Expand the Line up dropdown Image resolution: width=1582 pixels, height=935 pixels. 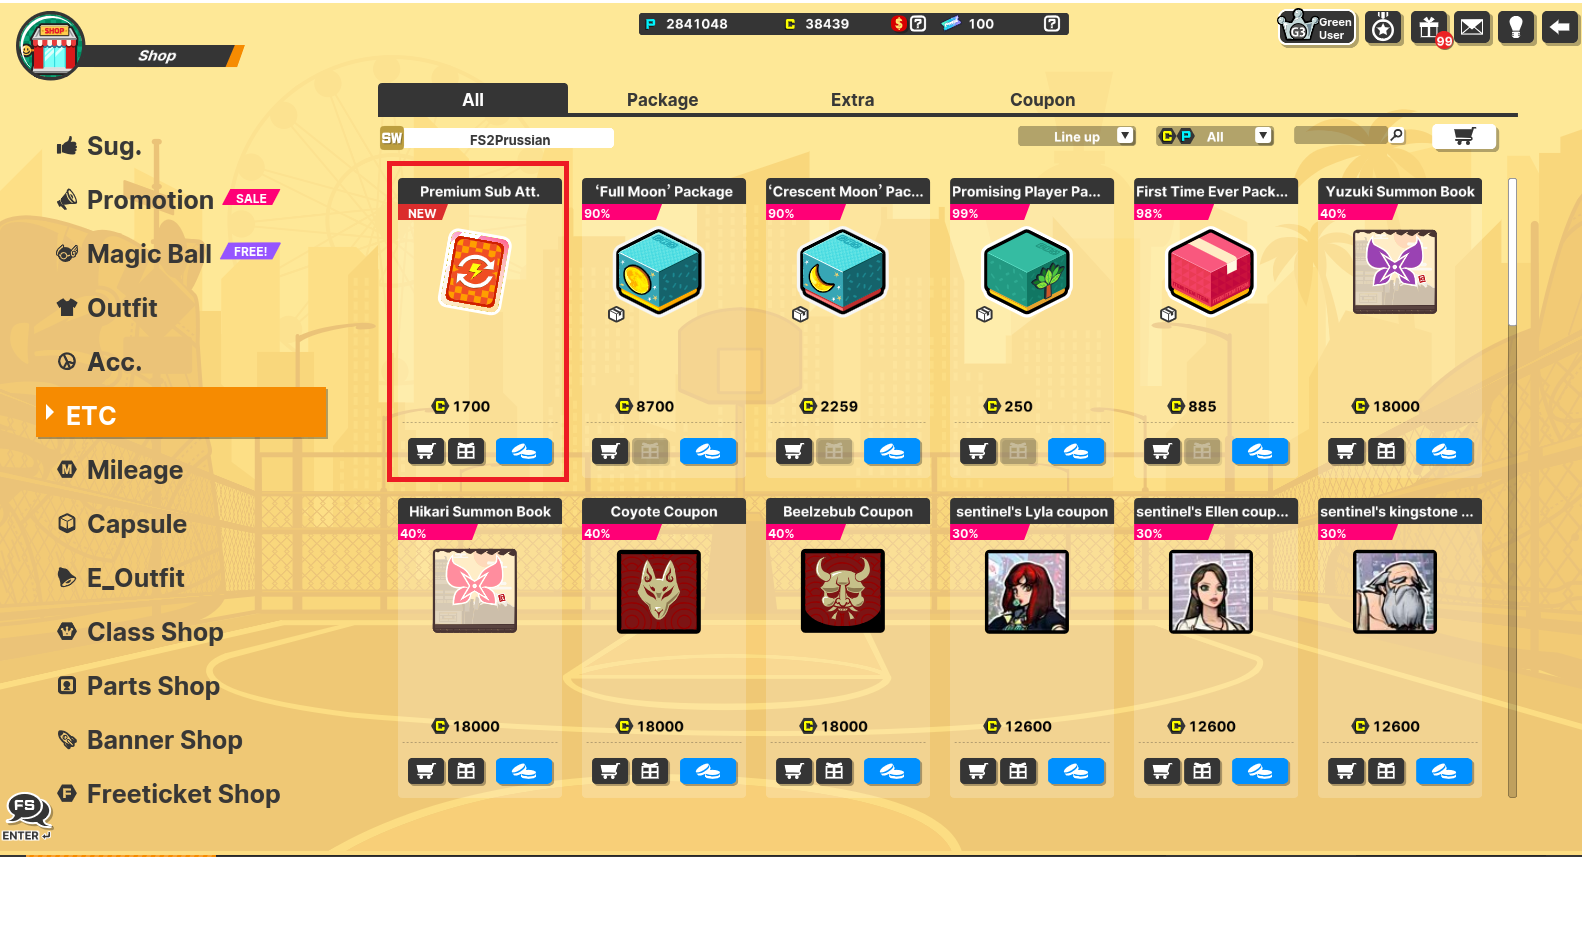click(1077, 136)
